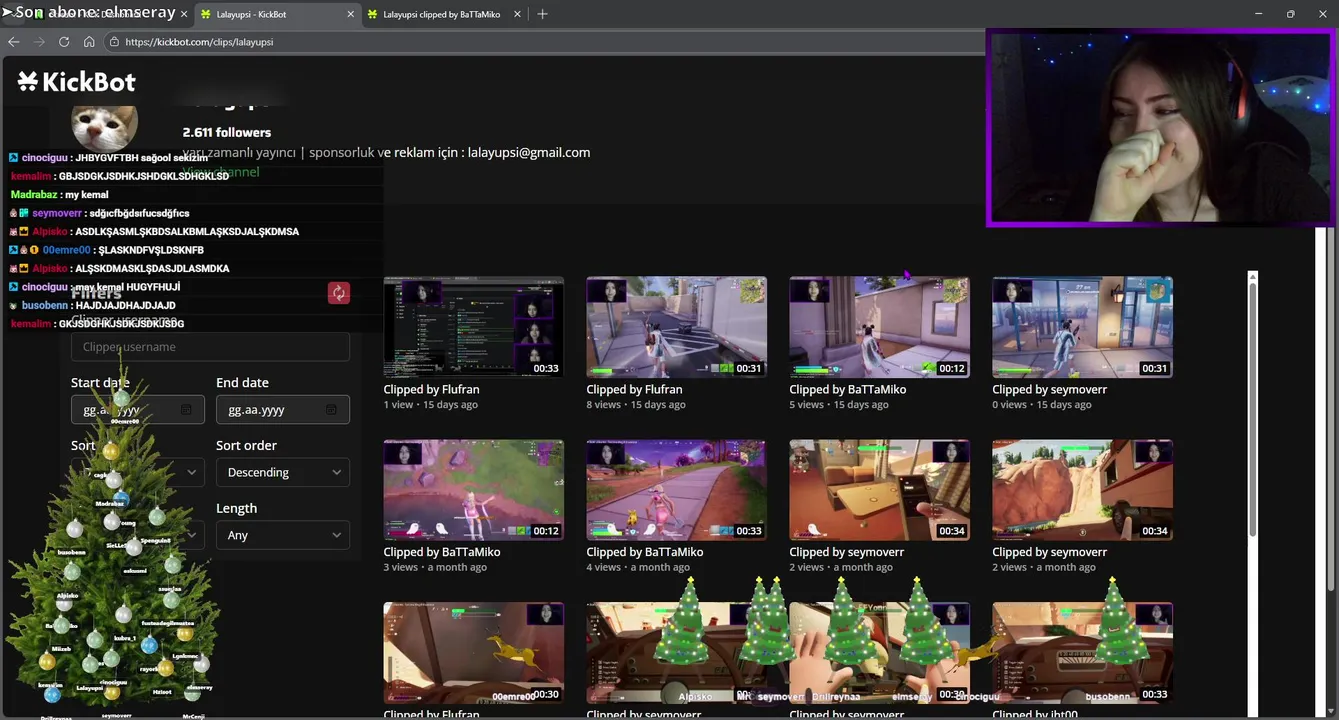Click 'Clipped by BaTTaMiko' title above 4 views
The width and height of the screenshot is (1339, 720).
[x=645, y=552]
